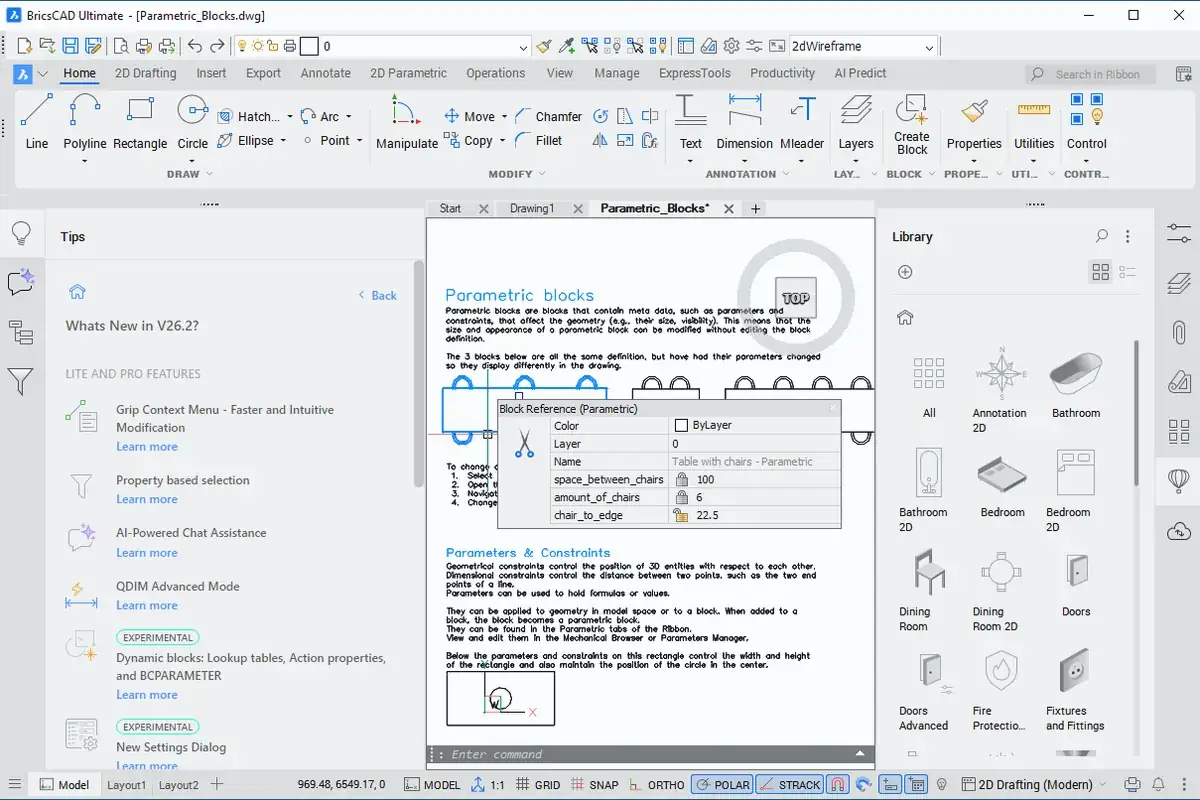The image size is (1200, 800).
Task: Expand the Move dropdown arrow
Action: [504, 117]
